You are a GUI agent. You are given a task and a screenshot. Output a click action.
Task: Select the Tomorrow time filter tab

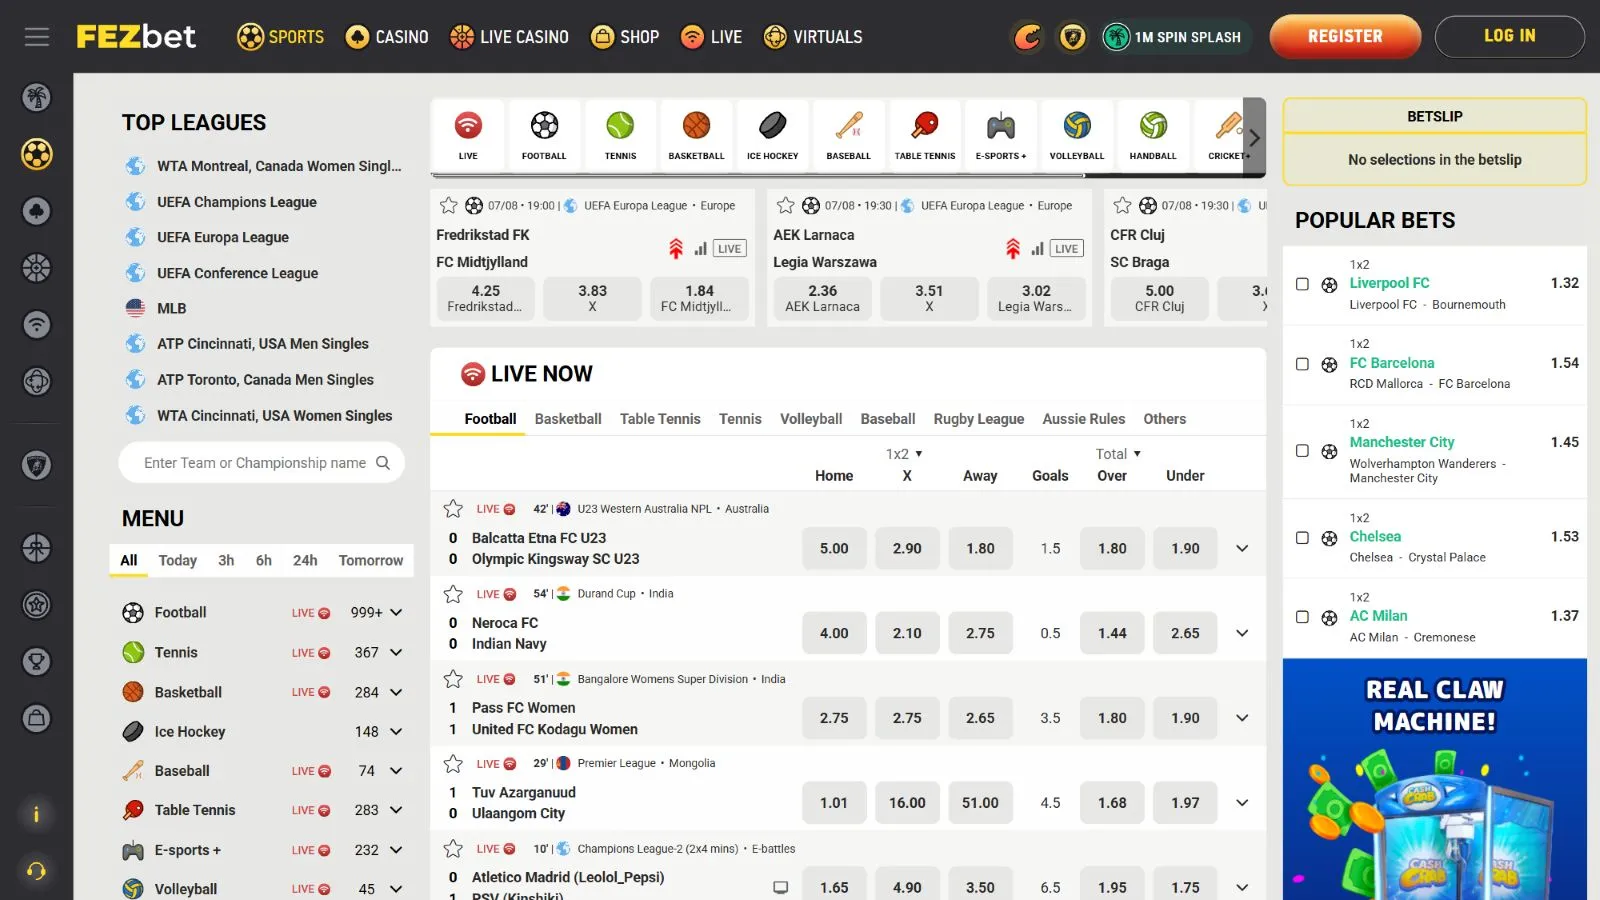coord(370,560)
